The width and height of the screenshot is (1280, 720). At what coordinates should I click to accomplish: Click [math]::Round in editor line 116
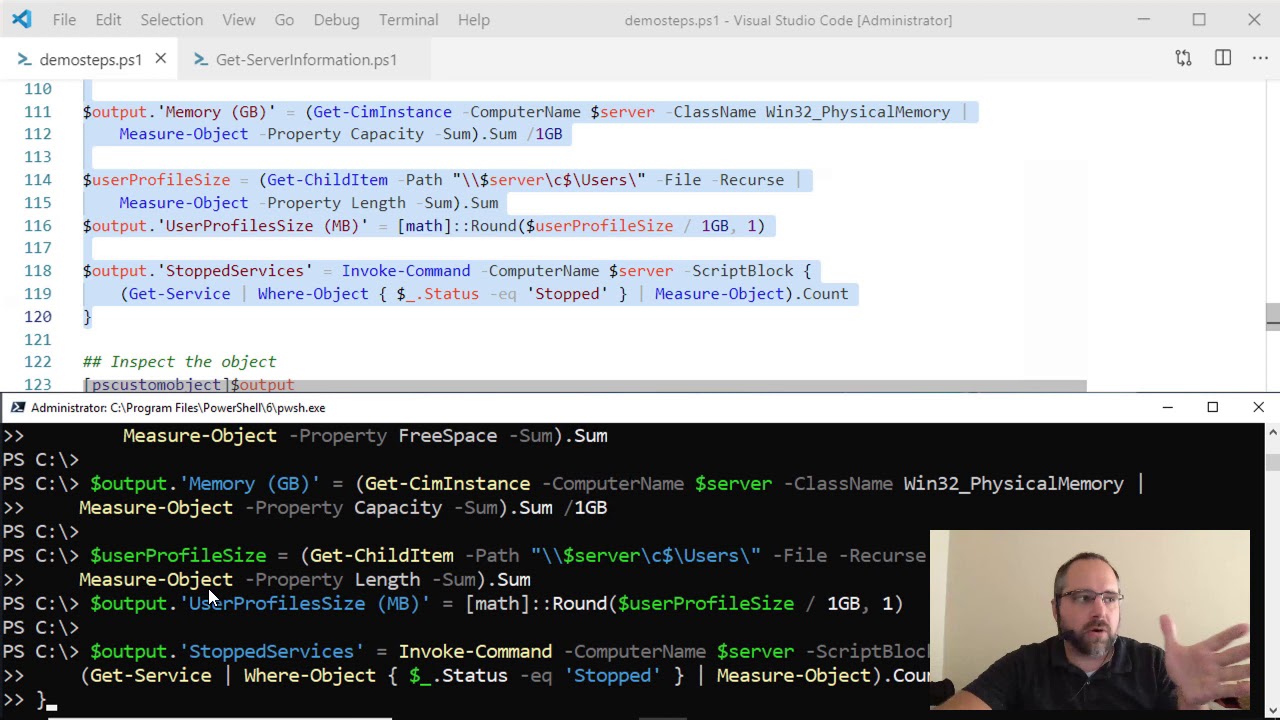(x=456, y=226)
